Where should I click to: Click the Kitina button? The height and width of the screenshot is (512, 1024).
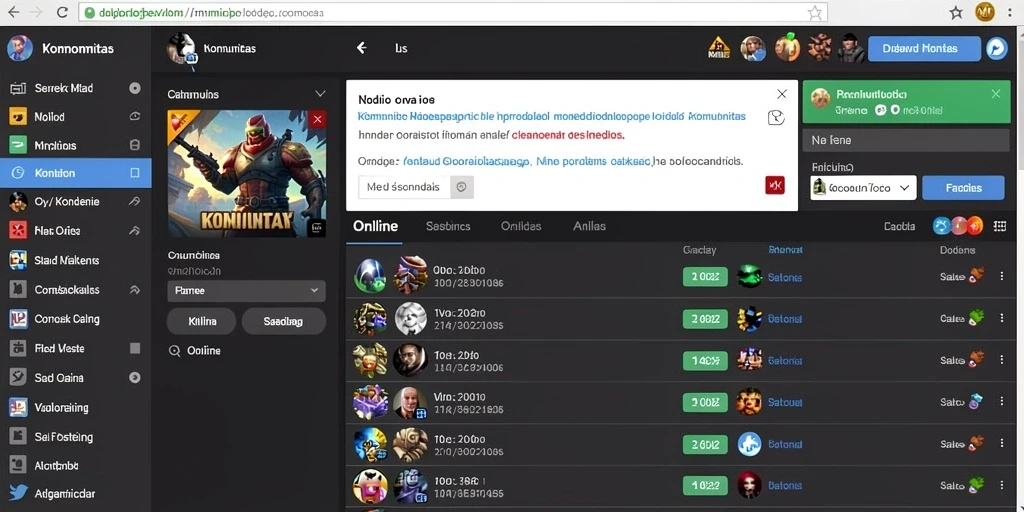[202, 321]
